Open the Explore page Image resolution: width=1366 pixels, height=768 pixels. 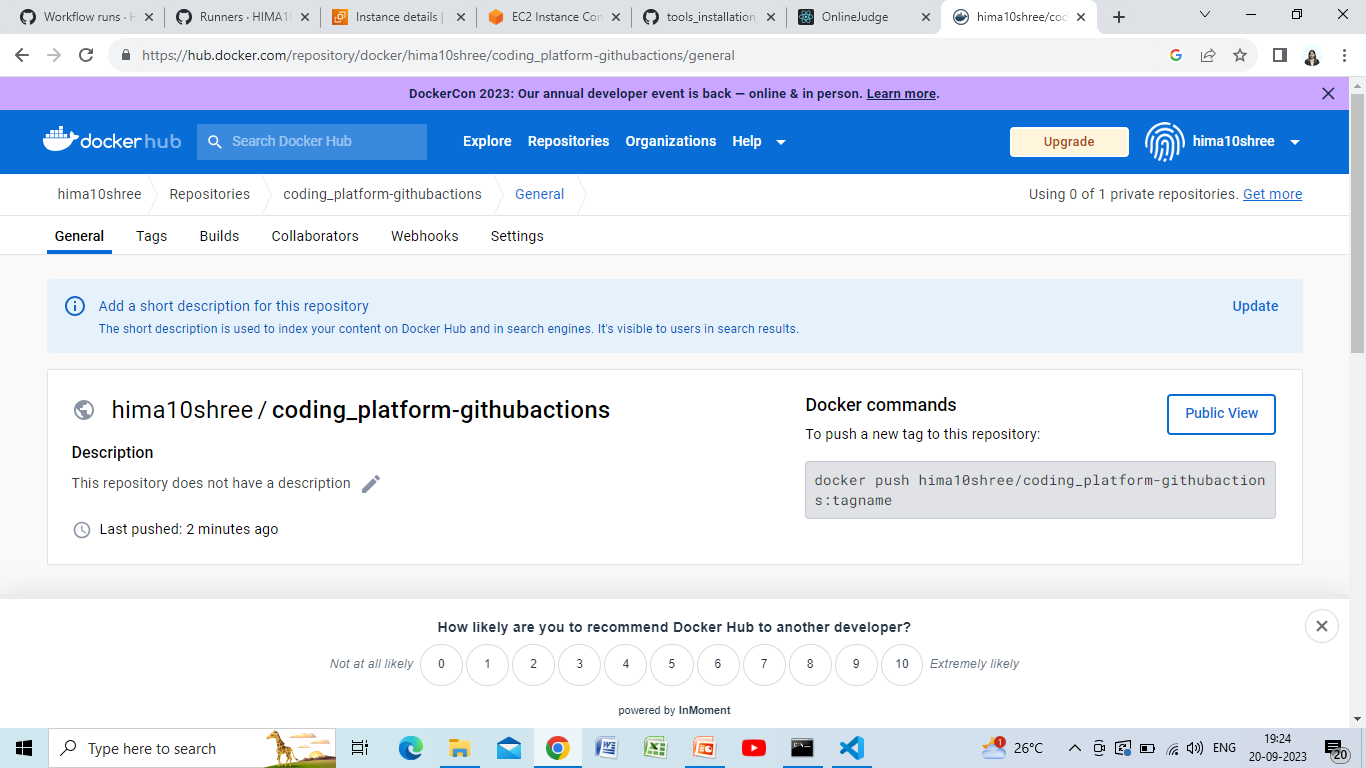coord(487,141)
